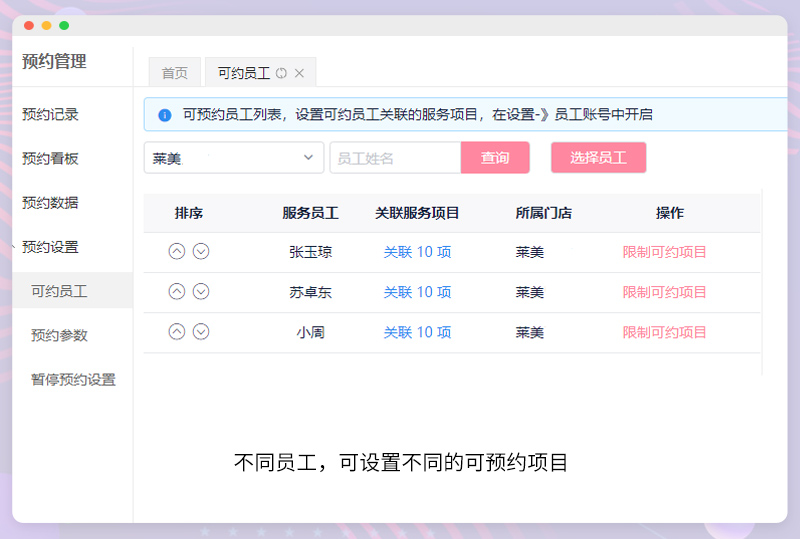The image size is (800, 539).
Task: Move 苏卓东 up in sort order
Action: tap(177, 291)
